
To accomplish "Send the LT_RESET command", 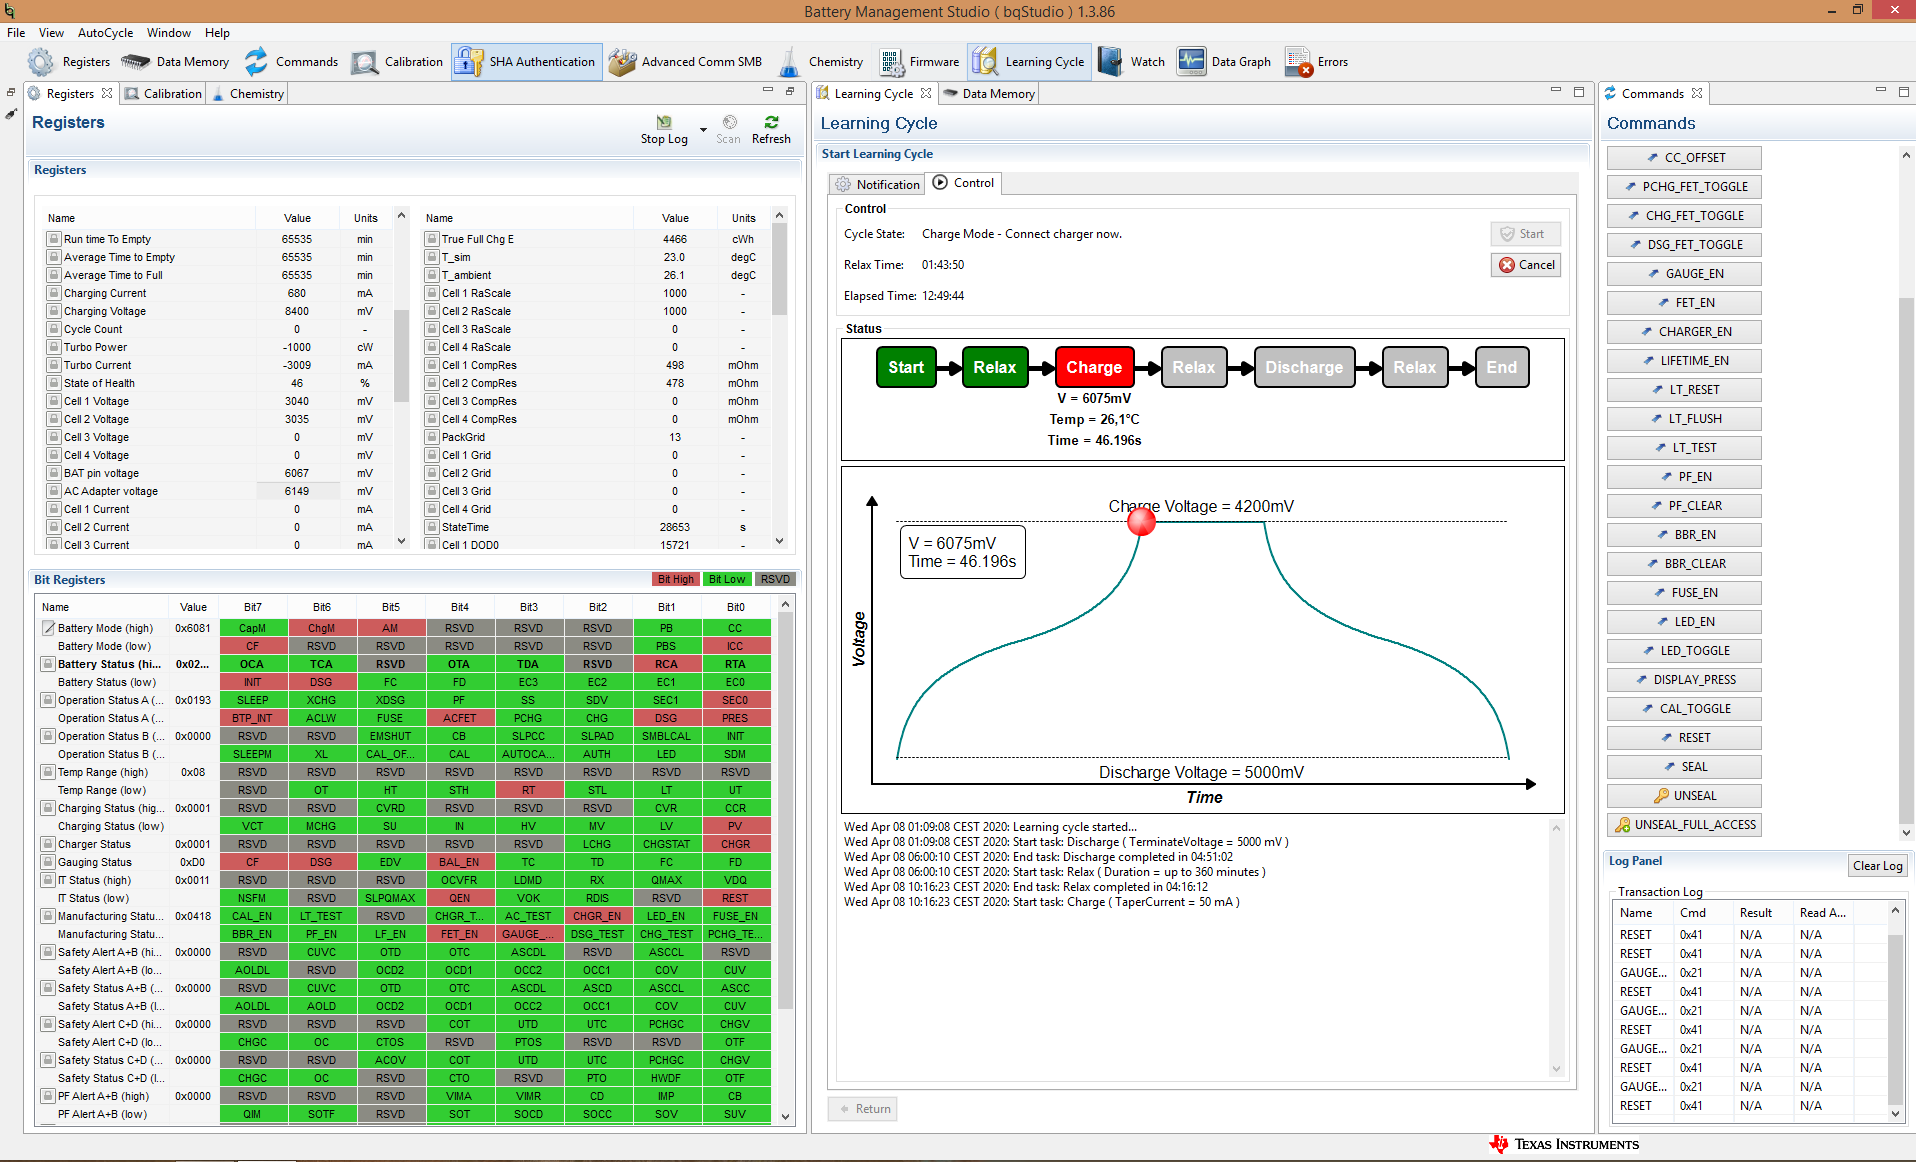I will pos(1684,390).
